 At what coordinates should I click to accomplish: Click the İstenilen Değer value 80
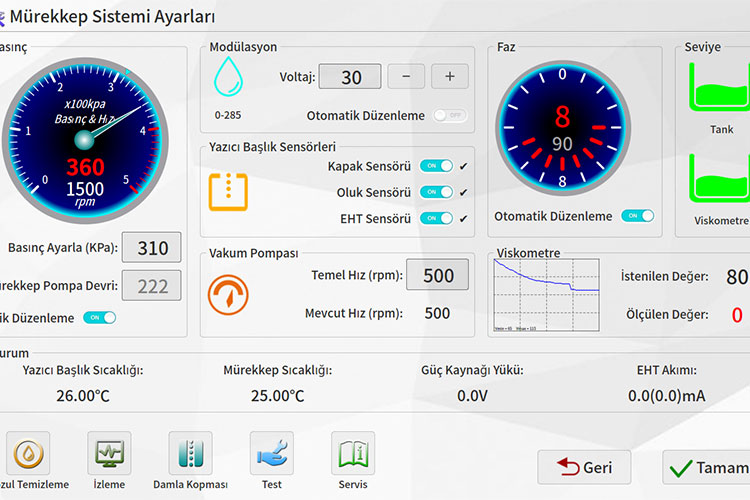(x=737, y=277)
